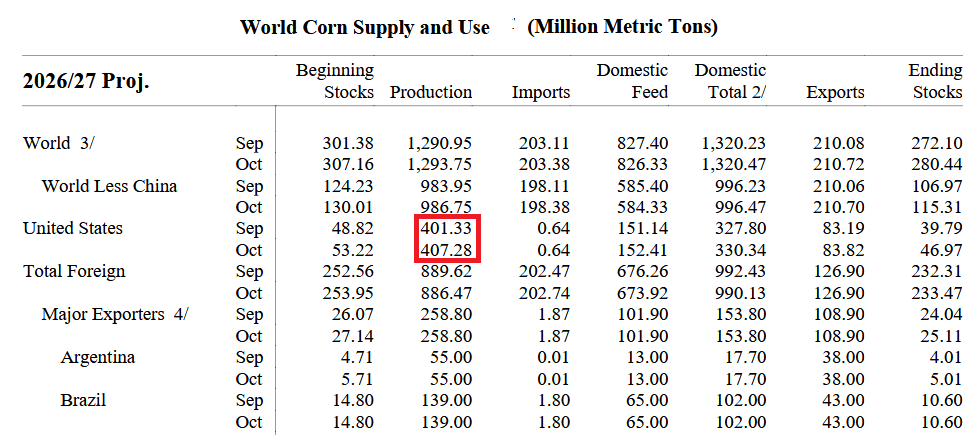Select Brazil Oct exports value 43.00

844,422
